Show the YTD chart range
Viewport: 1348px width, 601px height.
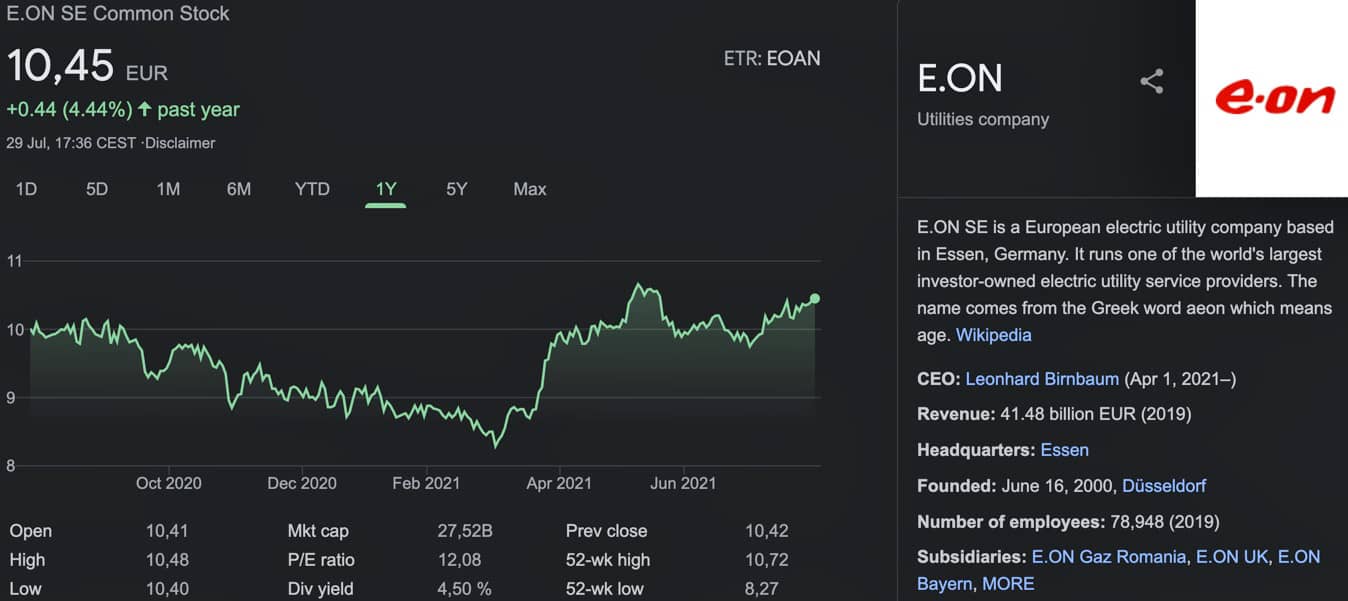coord(312,189)
